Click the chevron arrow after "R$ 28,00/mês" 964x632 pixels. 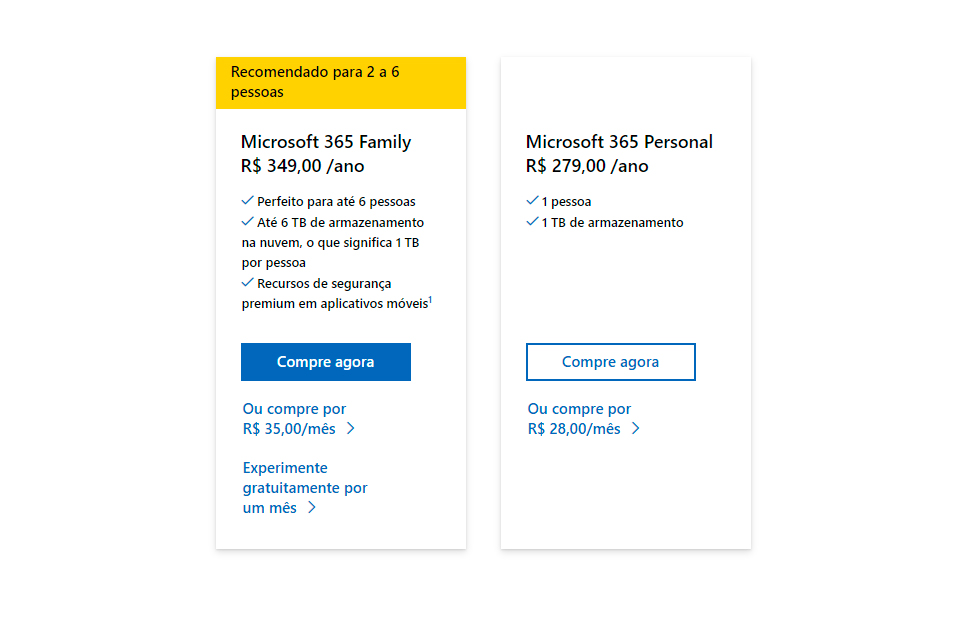636,429
